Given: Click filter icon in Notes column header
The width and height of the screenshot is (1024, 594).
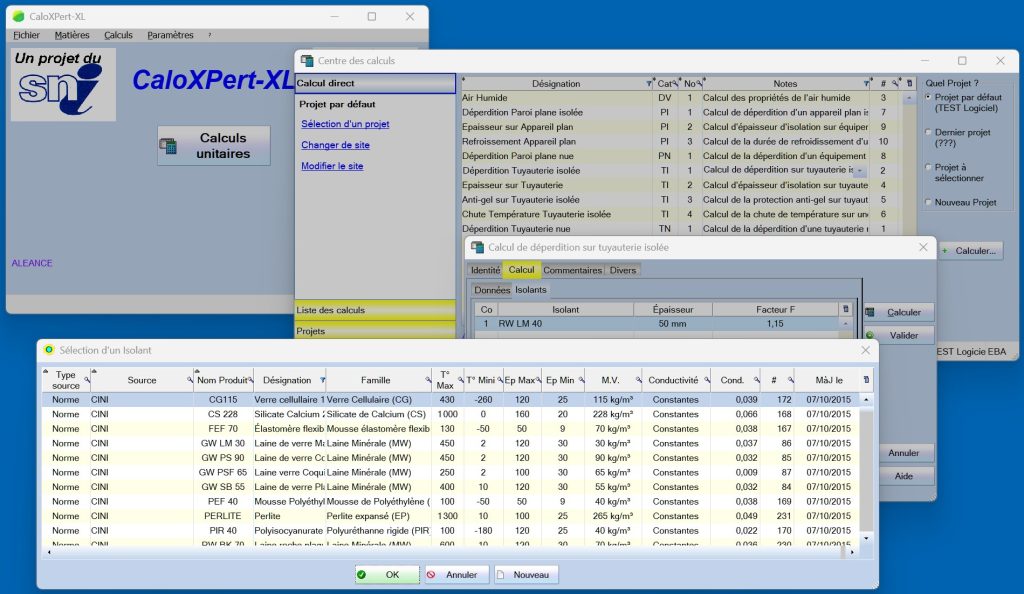Looking at the screenshot, I should point(866,84).
